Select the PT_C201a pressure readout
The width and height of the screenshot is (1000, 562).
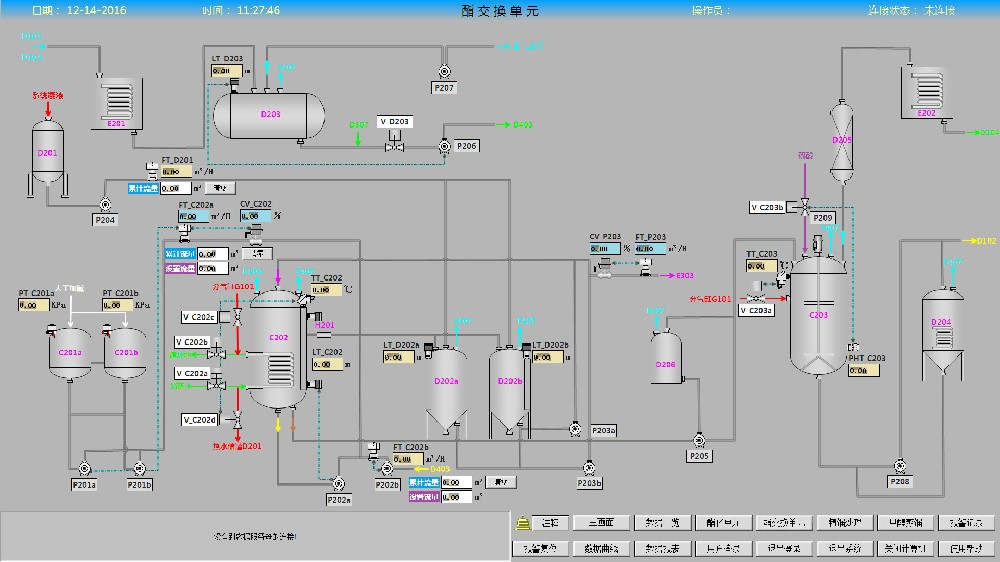click(x=35, y=305)
